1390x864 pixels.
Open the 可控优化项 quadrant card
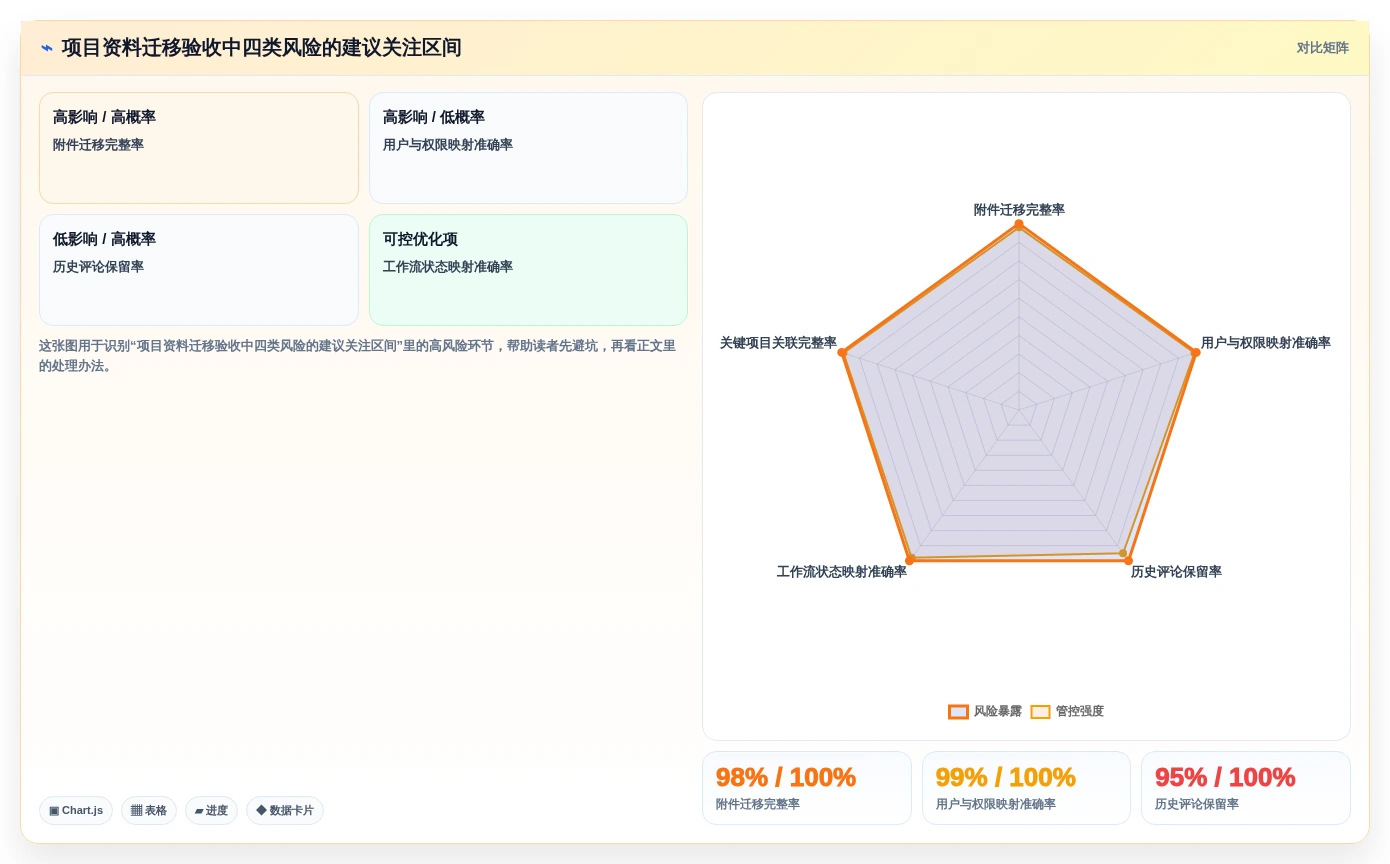coord(528,270)
